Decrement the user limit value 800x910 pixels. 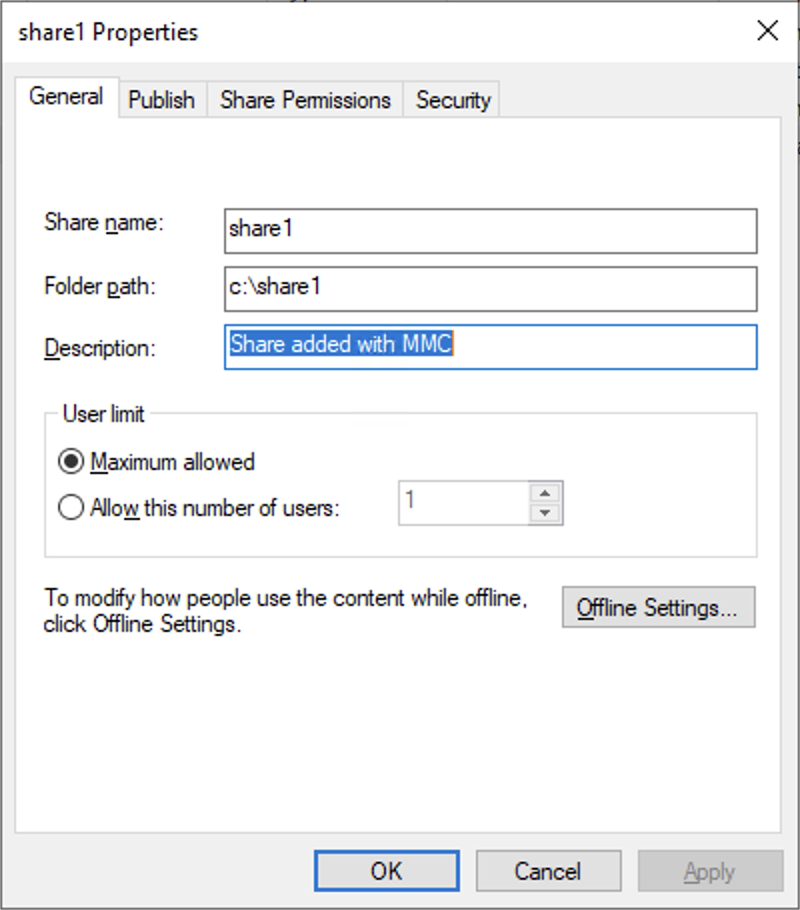[545, 510]
